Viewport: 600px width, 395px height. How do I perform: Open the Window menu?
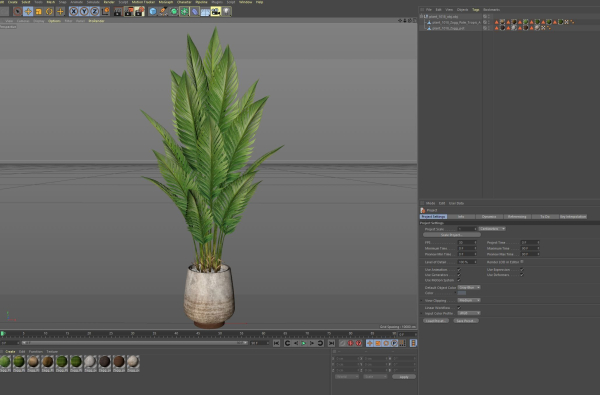pyautogui.click(x=245, y=2)
